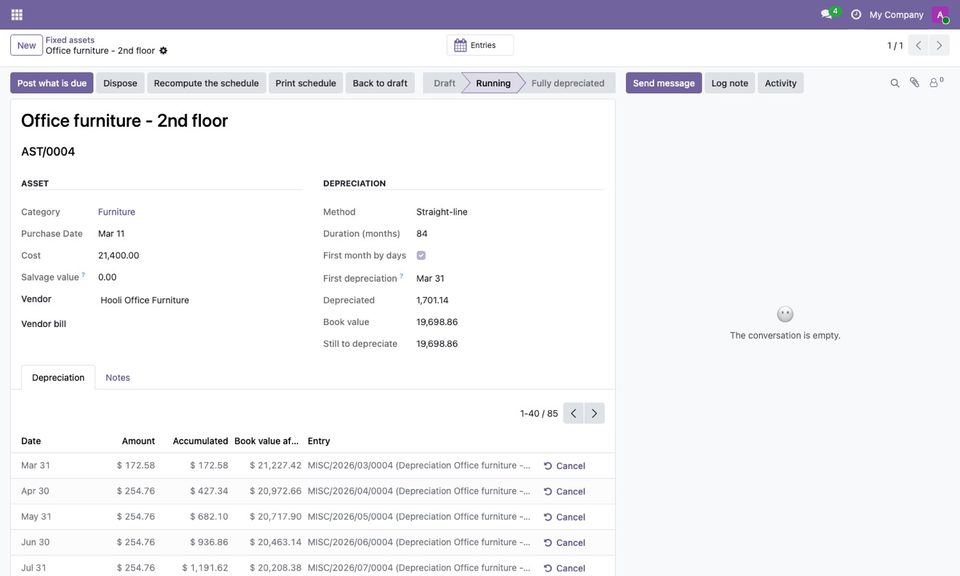Switch to the Notes tab
This screenshot has width=960, height=576.
click(x=118, y=378)
